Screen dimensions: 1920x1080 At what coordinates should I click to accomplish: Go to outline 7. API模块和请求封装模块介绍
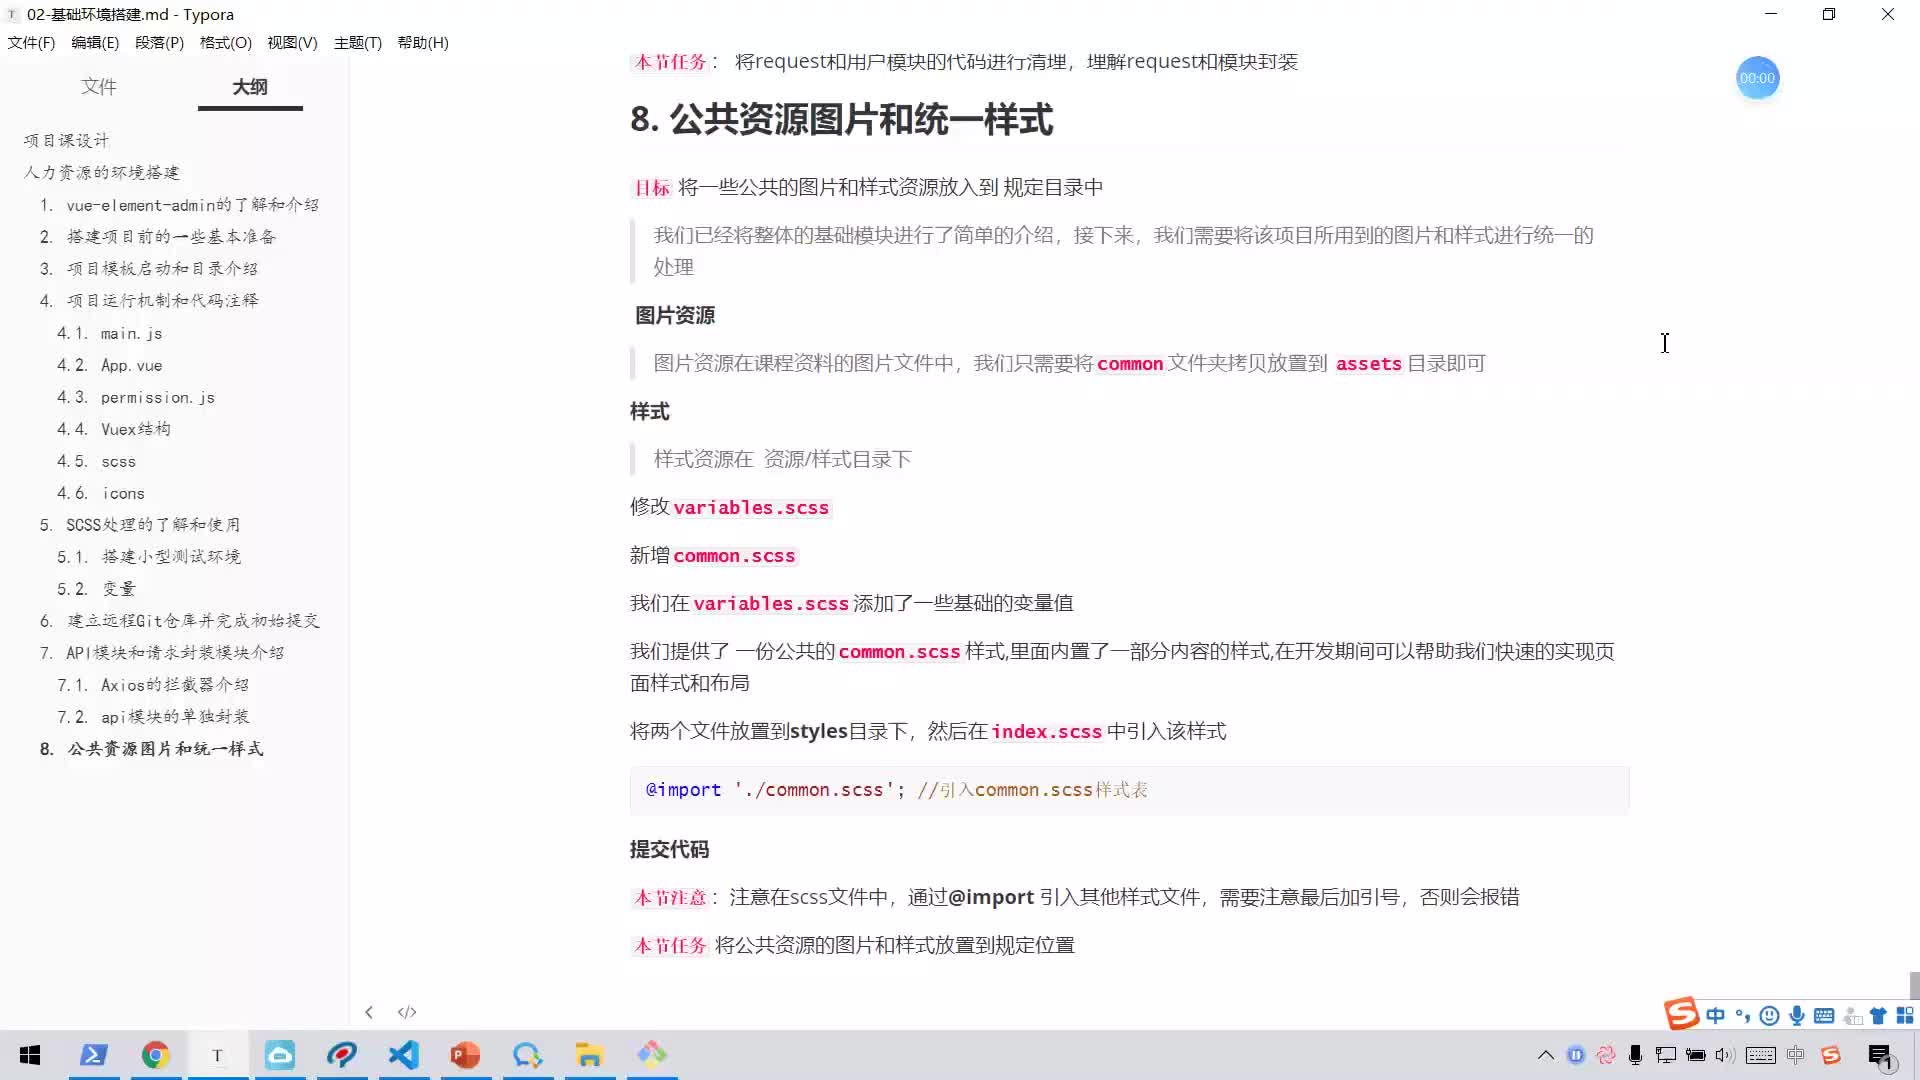point(162,653)
